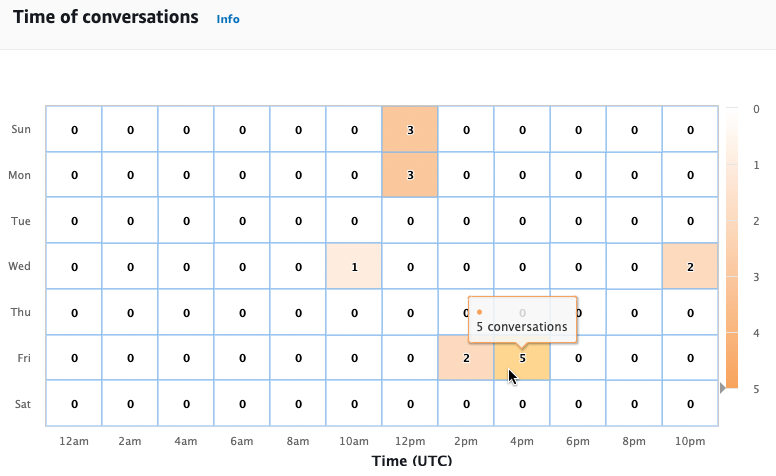The image size is (776, 476).
Task: Click the Monday 2am cell
Action: [130, 175]
